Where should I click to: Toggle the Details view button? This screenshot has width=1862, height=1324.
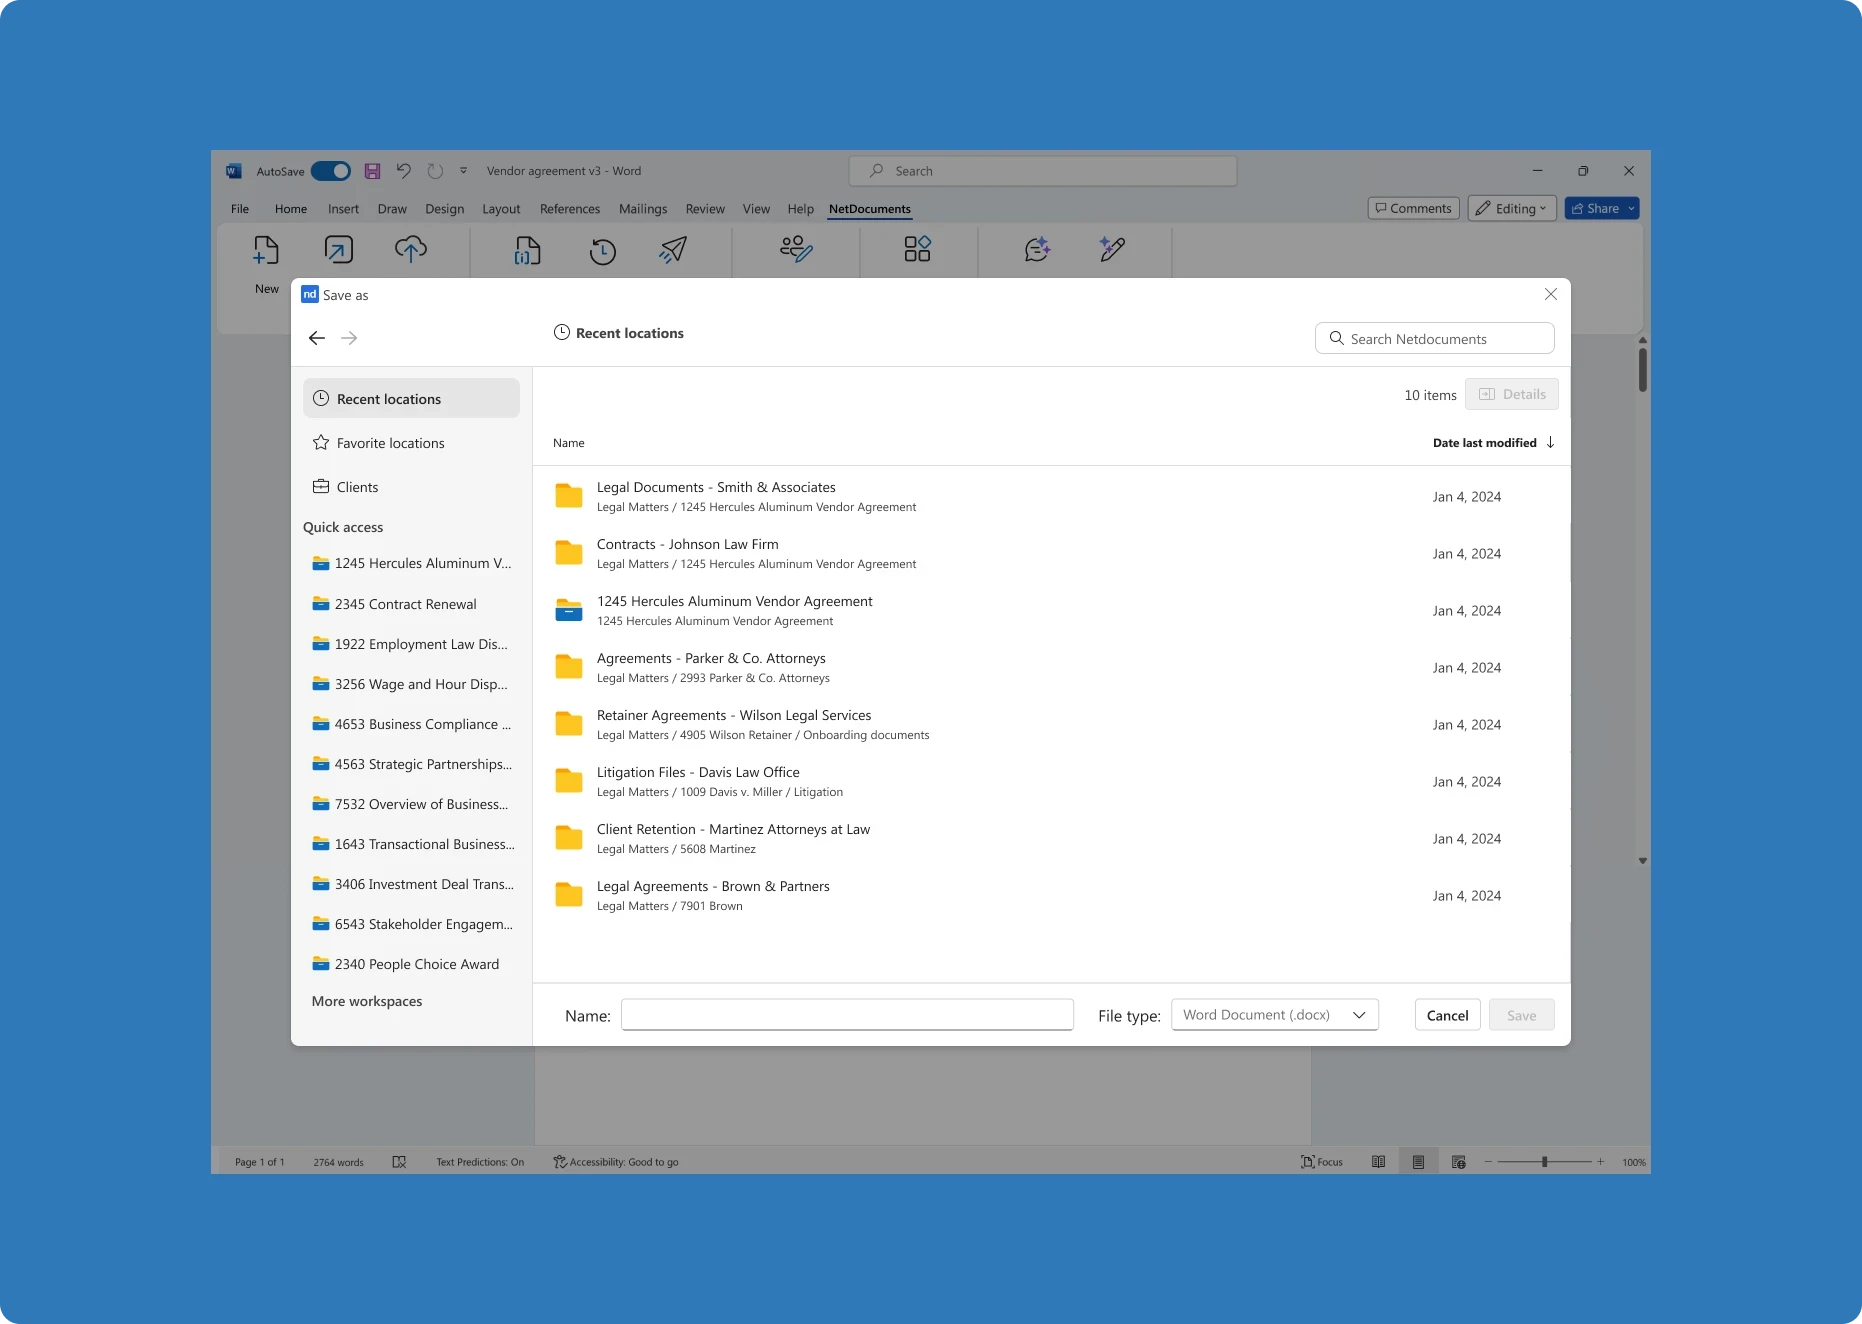1511,394
